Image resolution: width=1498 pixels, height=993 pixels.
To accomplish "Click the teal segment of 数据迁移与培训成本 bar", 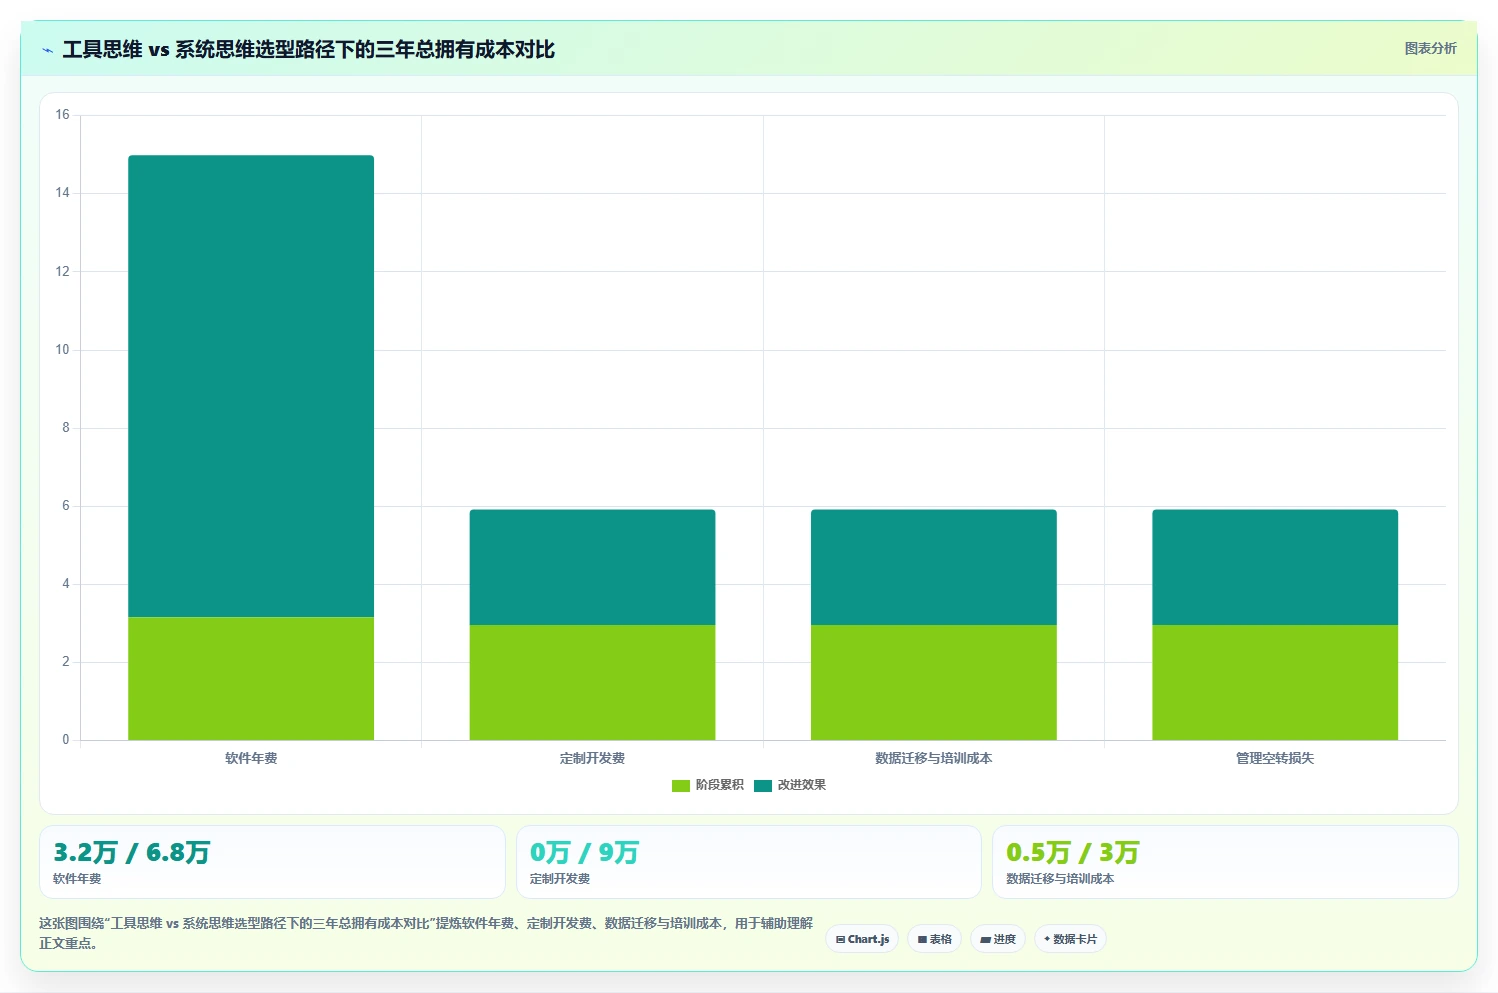I will click(933, 567).
